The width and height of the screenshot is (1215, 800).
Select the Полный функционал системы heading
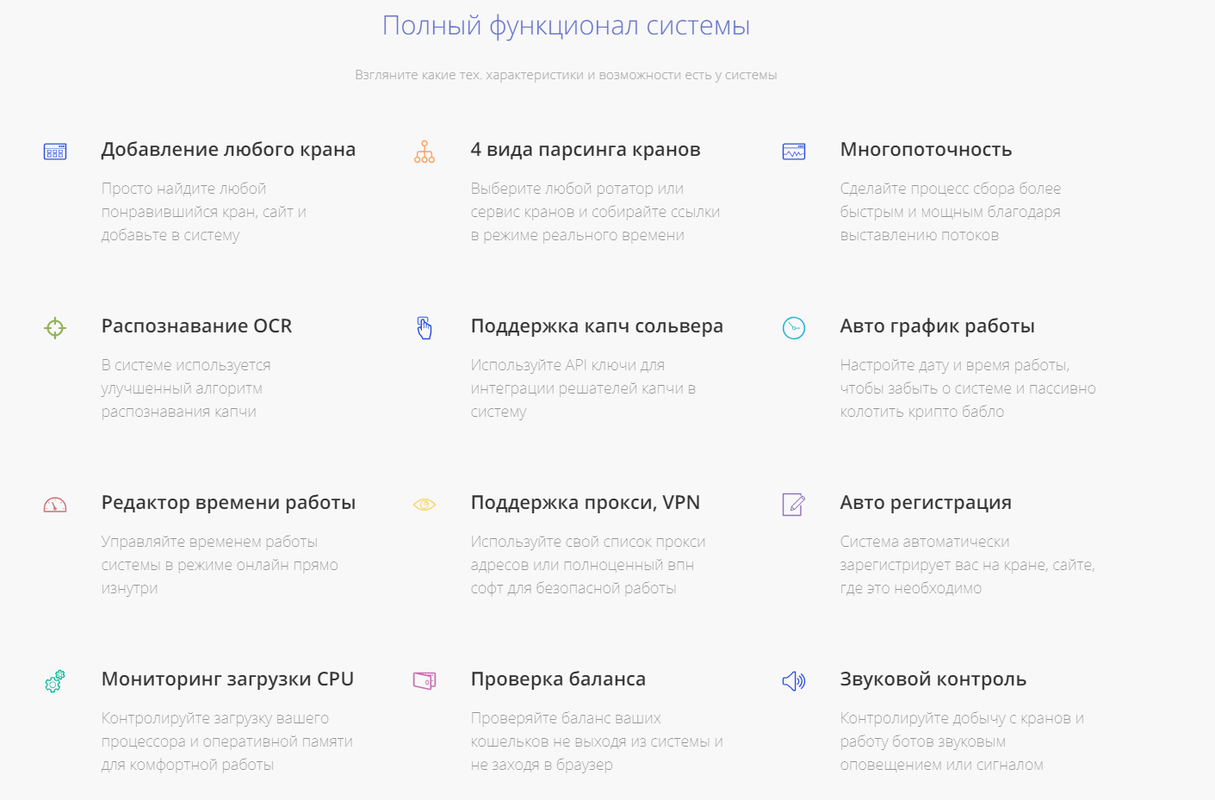[x=566, y=26]
